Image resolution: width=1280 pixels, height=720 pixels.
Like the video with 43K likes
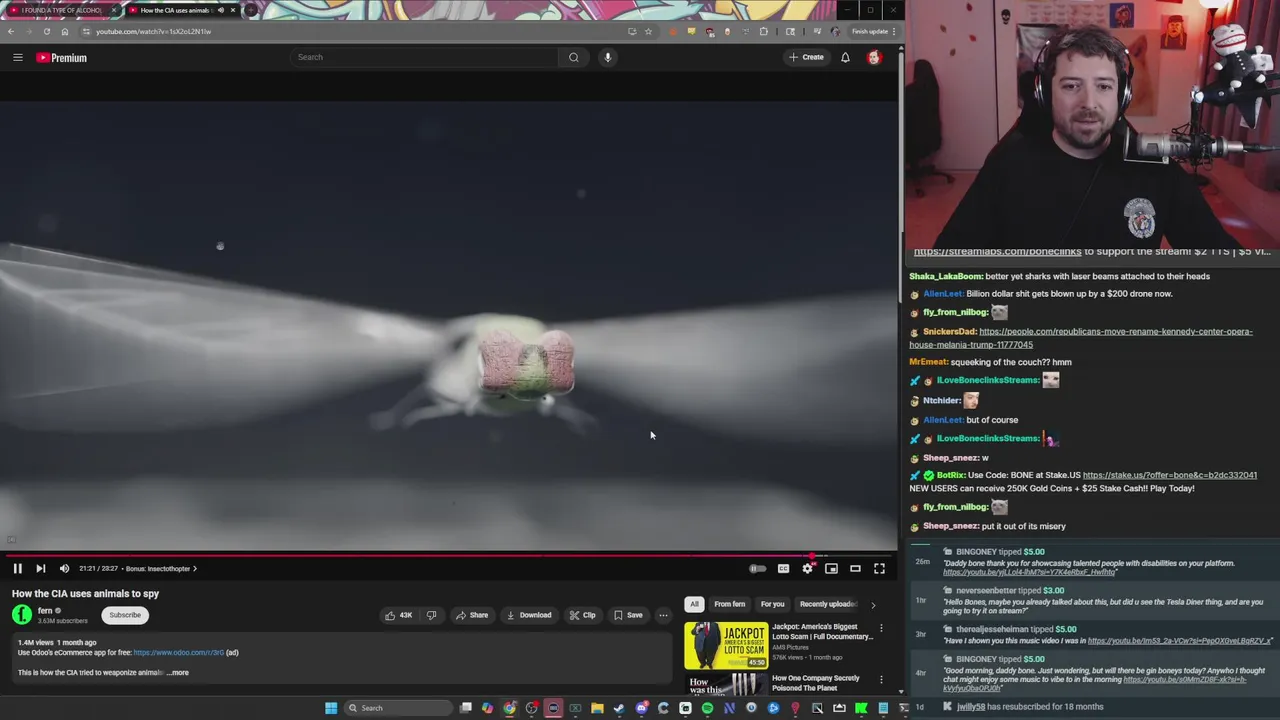(x=399, y=615)
